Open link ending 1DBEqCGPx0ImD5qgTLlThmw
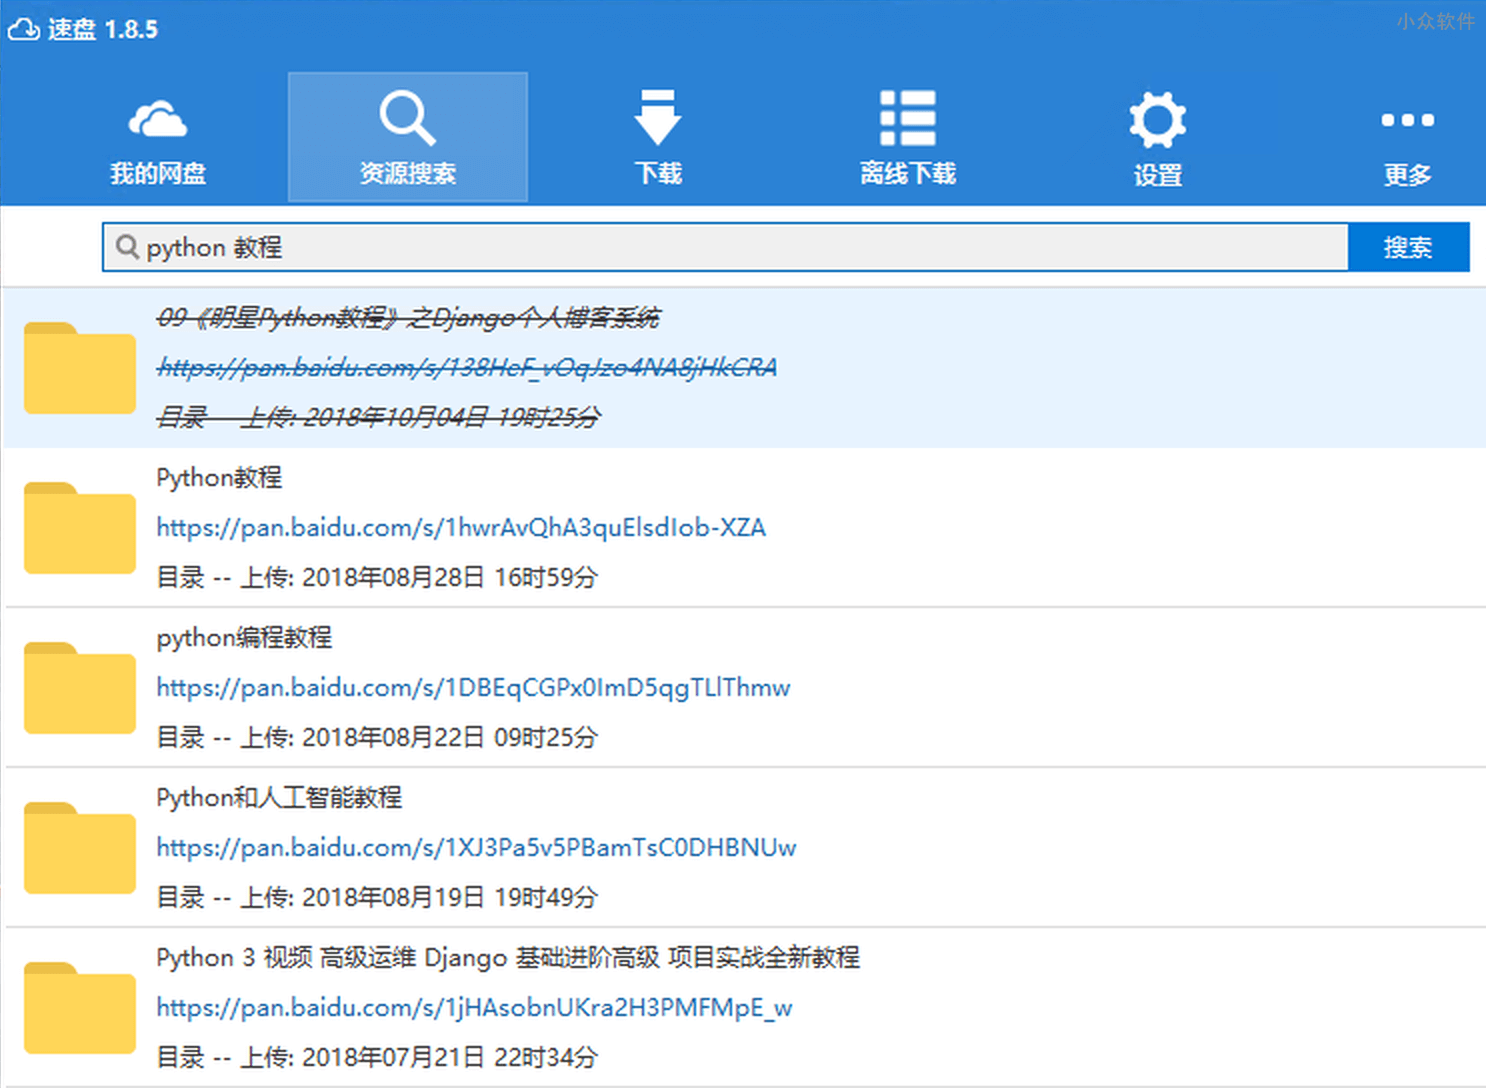This screenshot has height=1088, width=1486. tap(473, 688)
